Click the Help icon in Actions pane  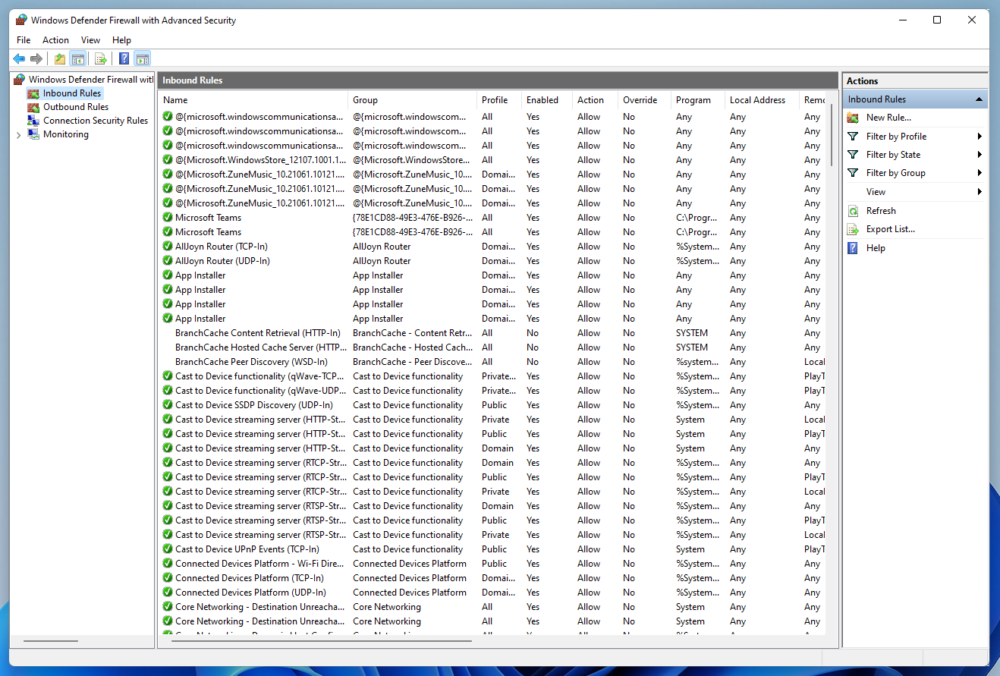point(853,248)
